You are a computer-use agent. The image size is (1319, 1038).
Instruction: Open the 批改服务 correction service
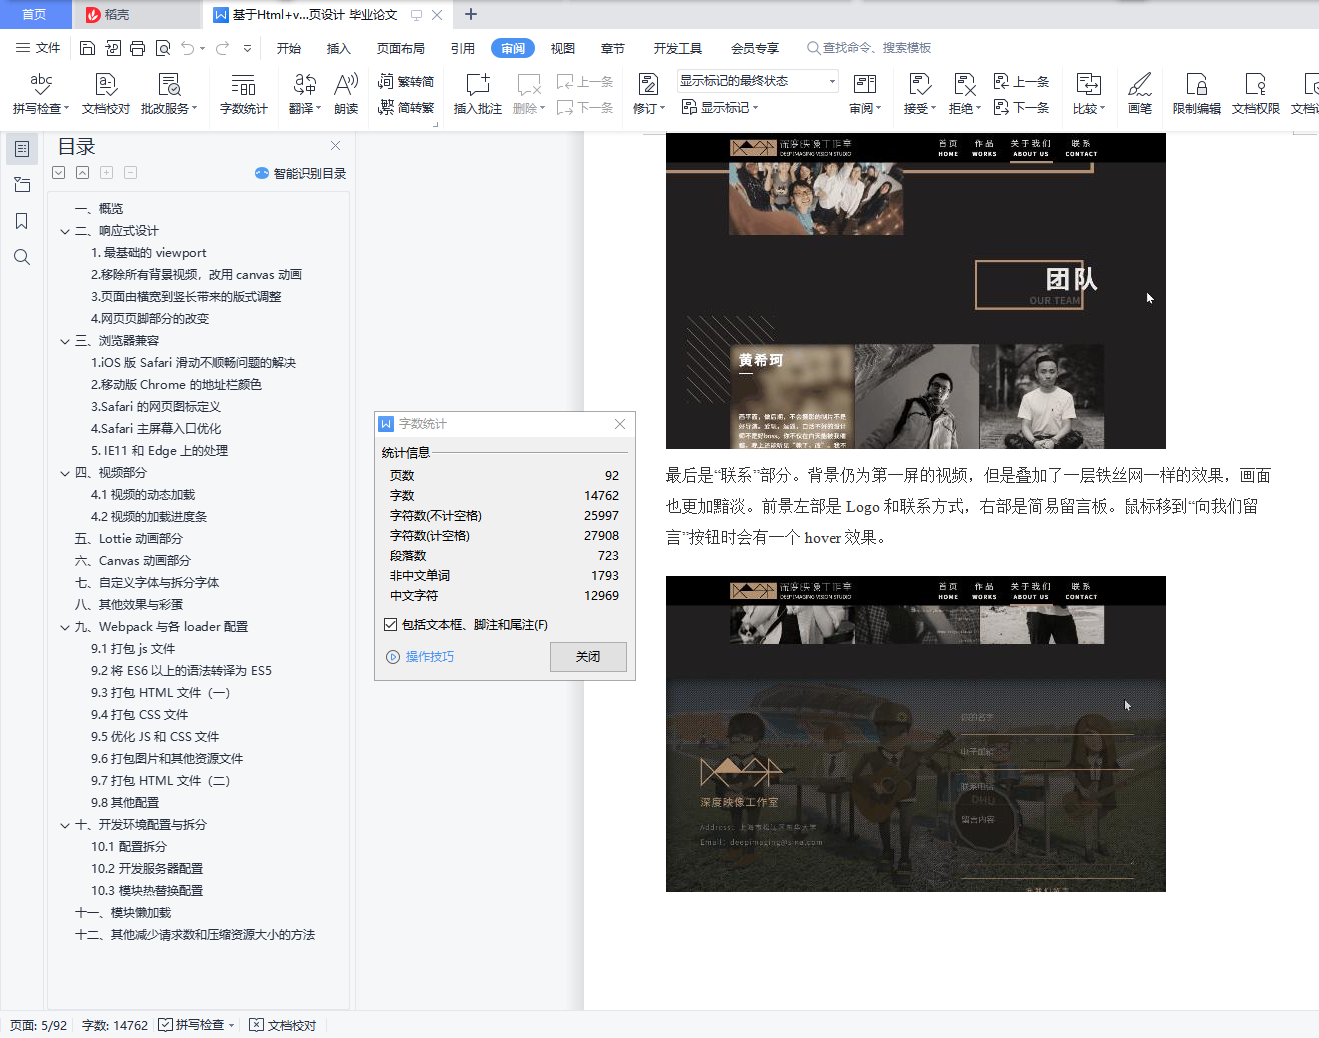pyautogui.click(x=169, y=94)
